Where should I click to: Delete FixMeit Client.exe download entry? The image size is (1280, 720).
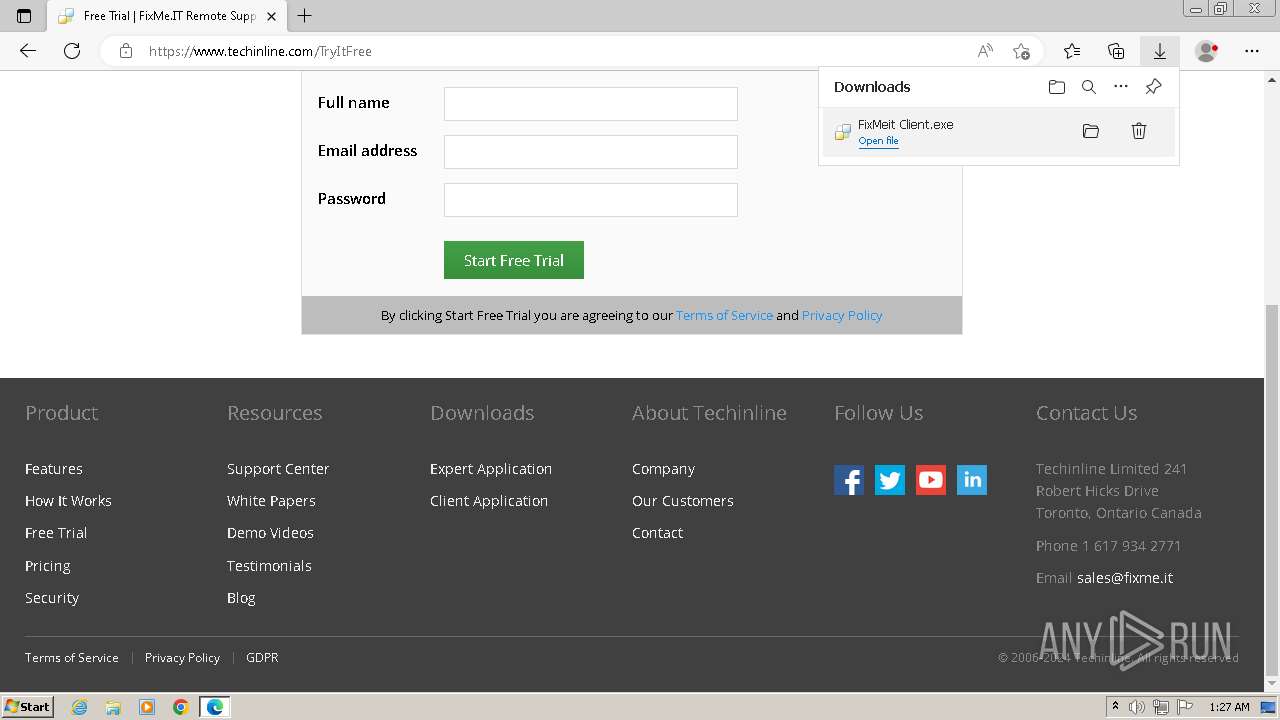(1139, 131)
